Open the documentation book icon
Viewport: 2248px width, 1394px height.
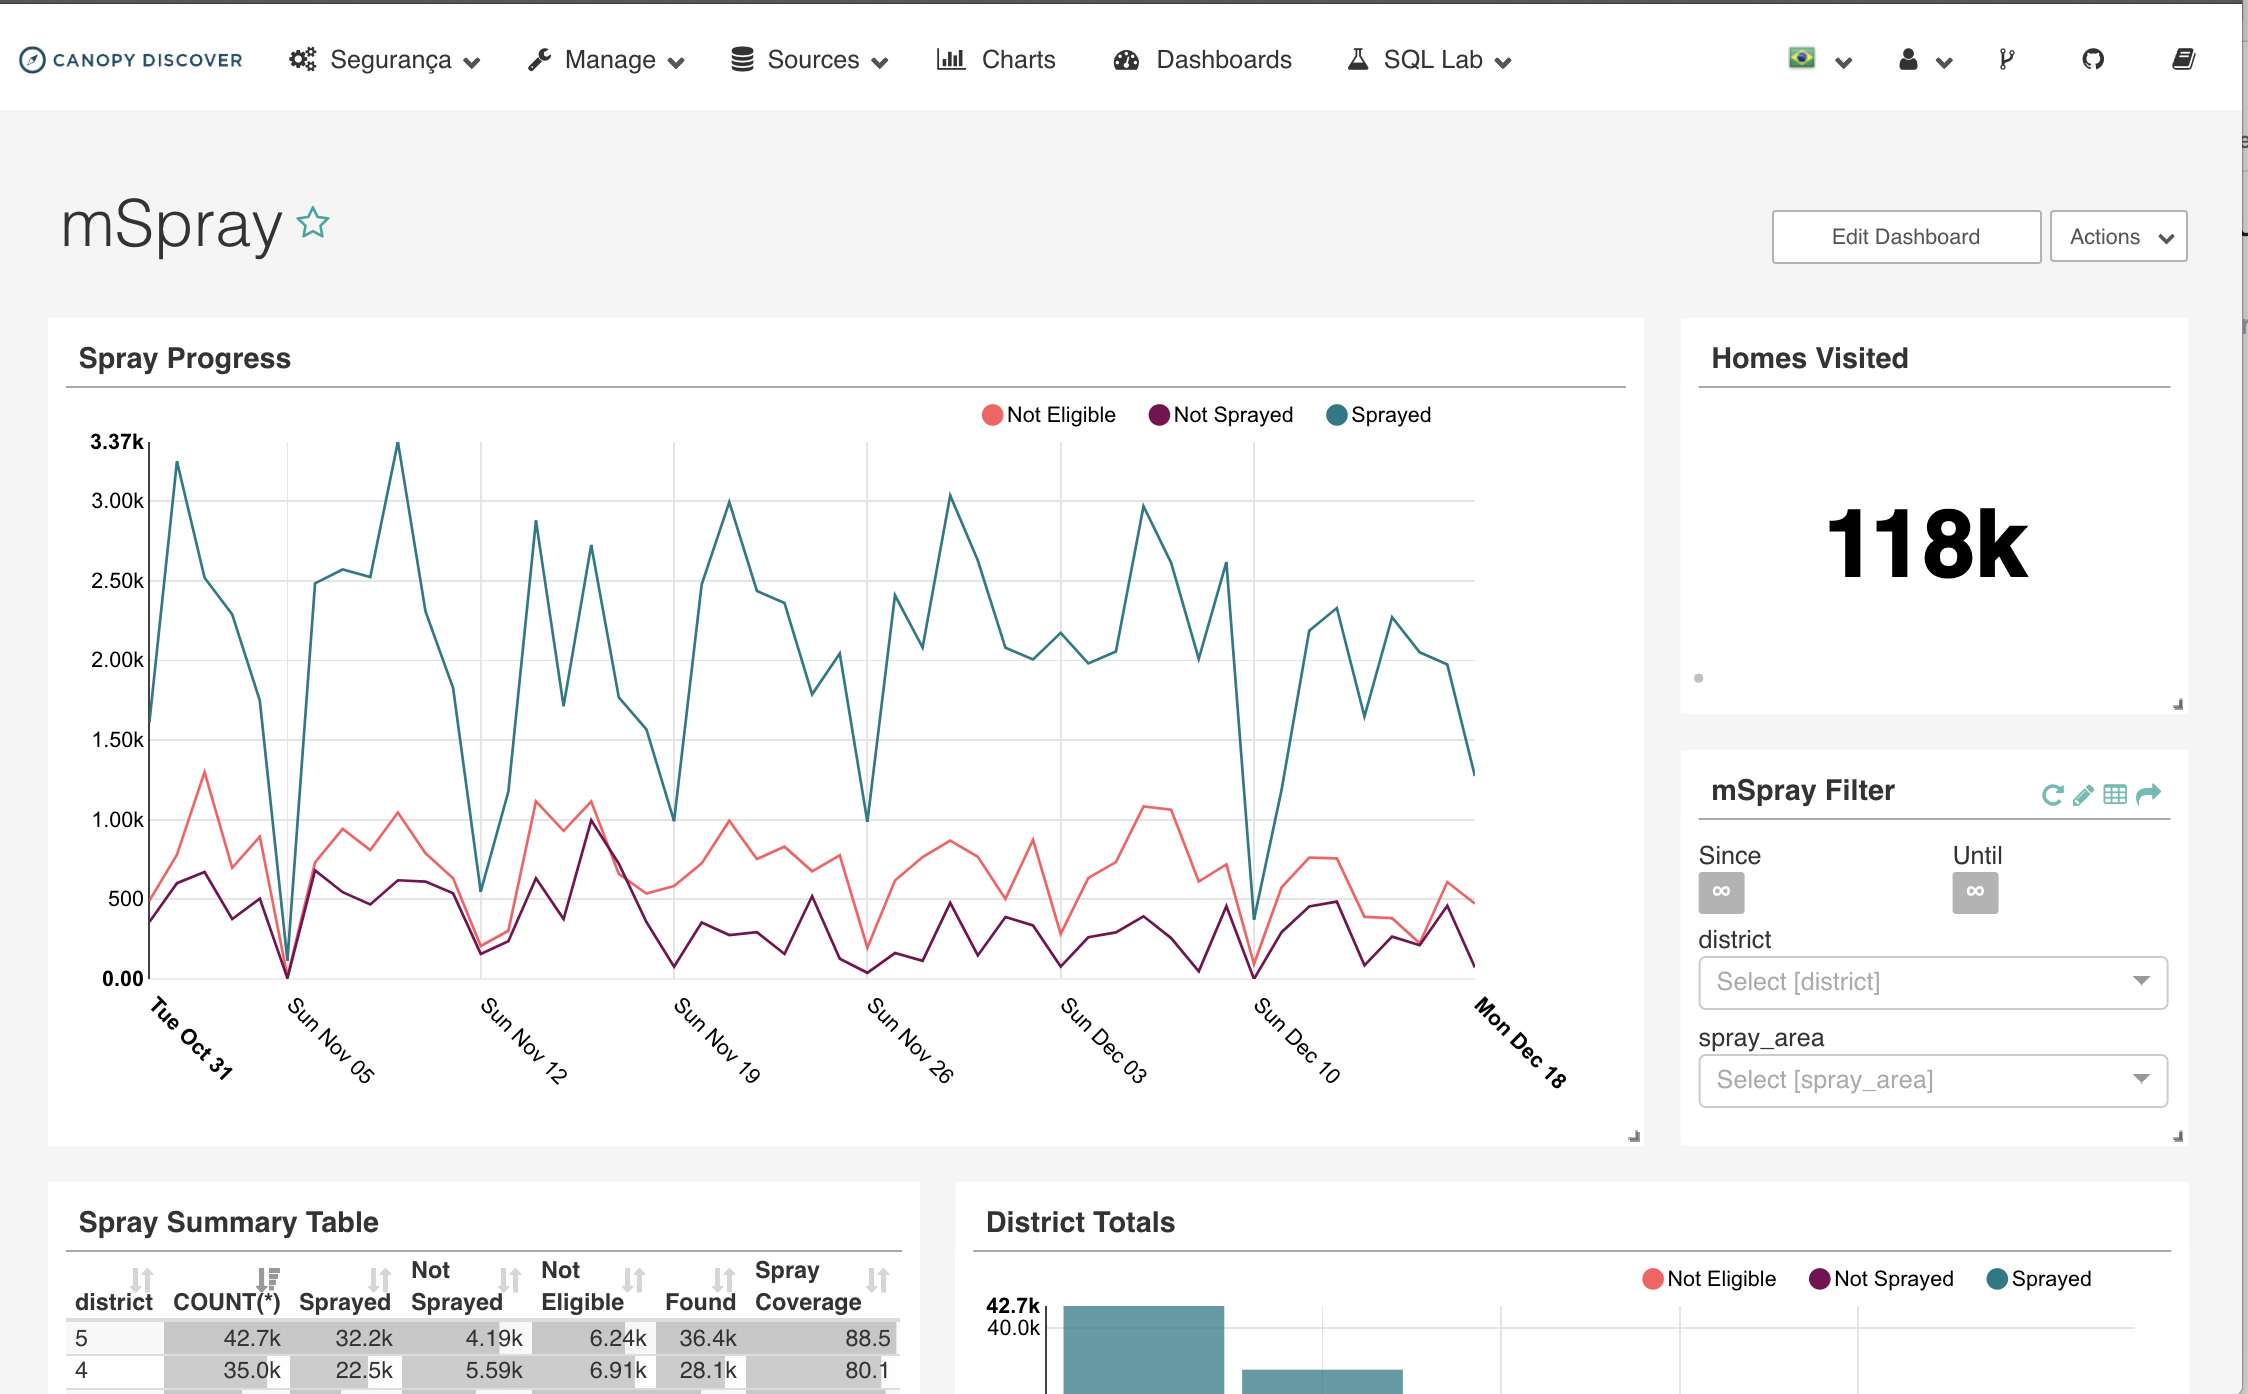2184,60
